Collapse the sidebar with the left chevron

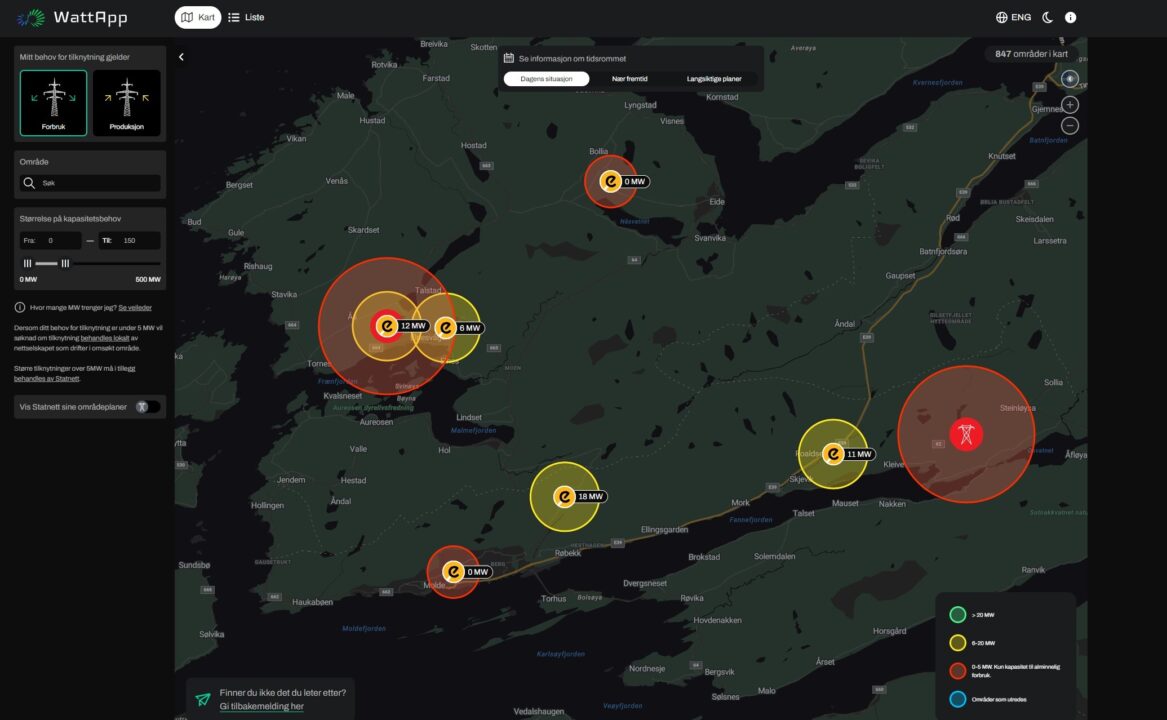click(181, 56)
